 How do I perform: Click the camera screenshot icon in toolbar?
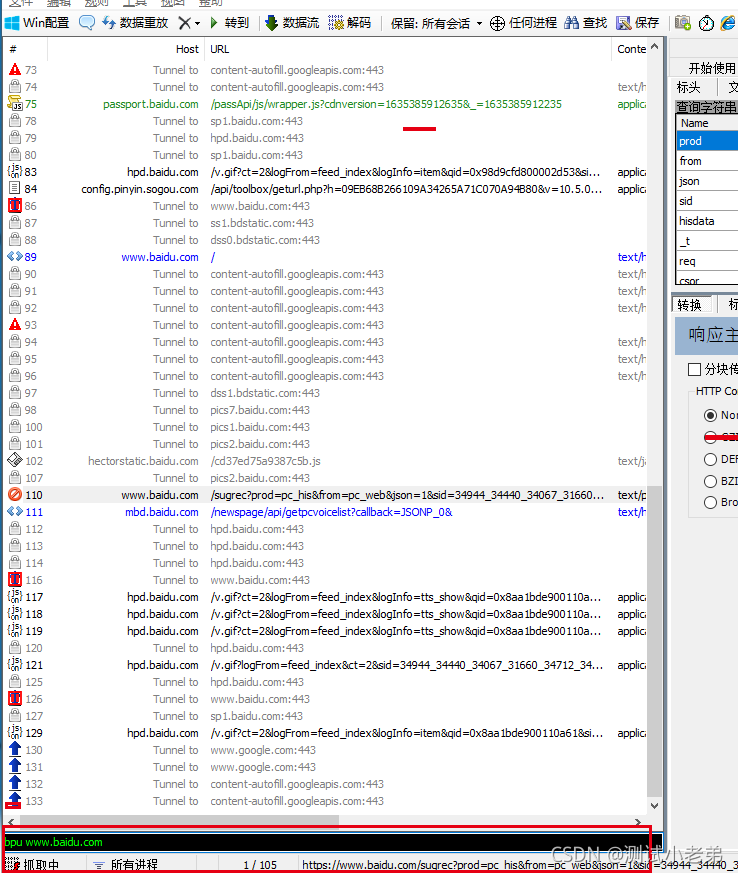click(683, 23)
